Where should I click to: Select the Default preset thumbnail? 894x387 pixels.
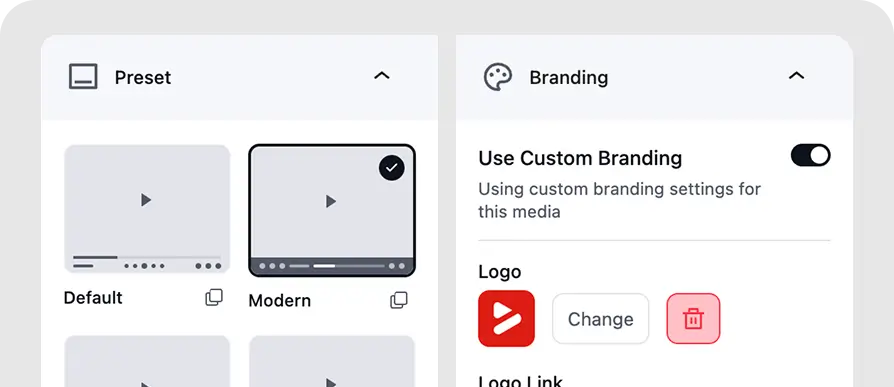pyautogui.click(x=147, y=209)
